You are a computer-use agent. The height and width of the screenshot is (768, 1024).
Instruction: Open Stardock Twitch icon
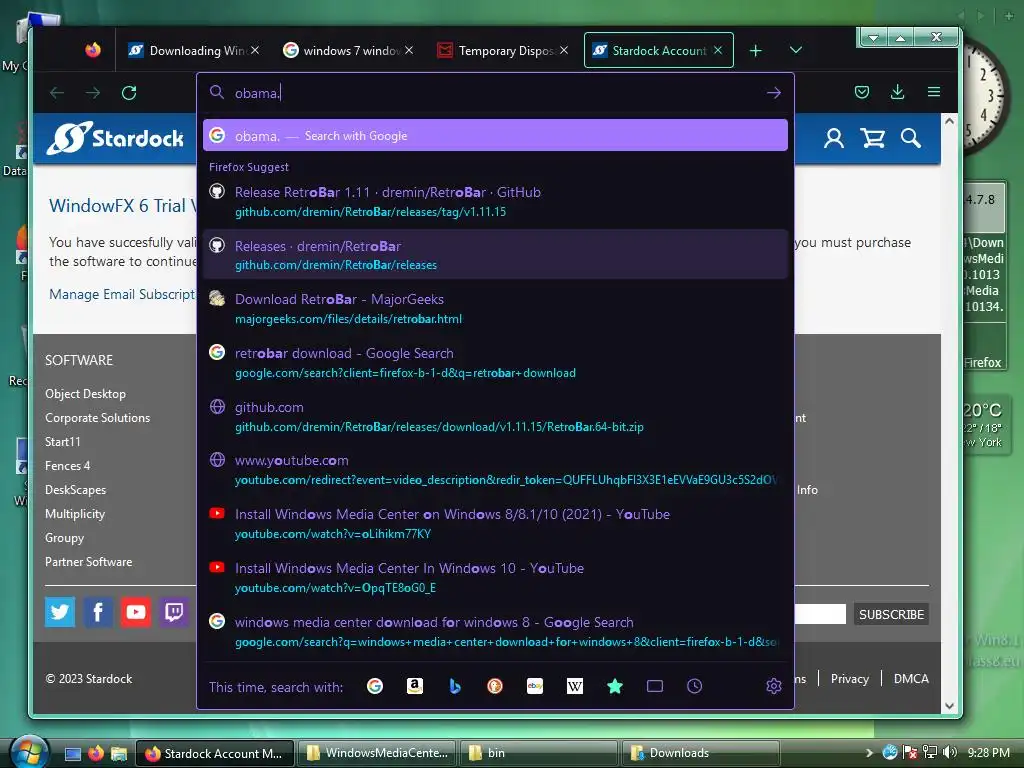click(174, 612)
